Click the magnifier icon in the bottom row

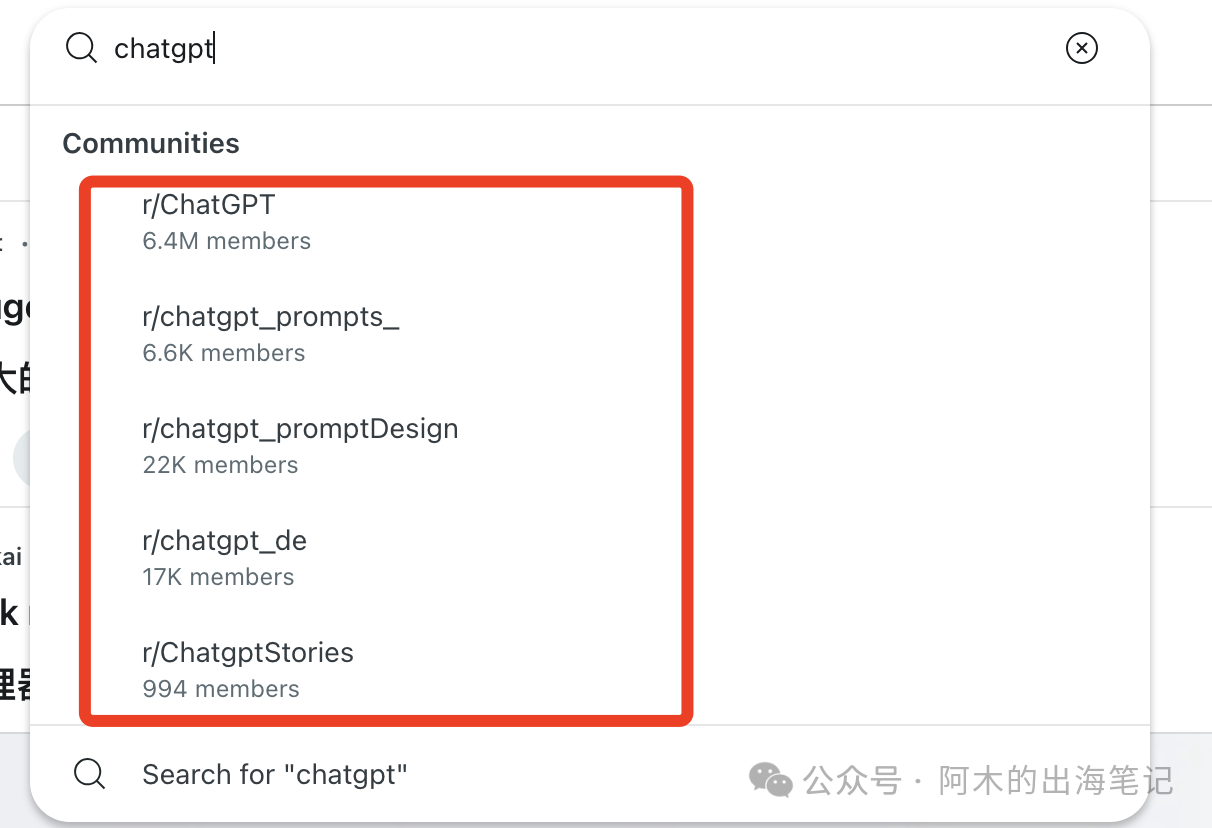click(90, 774)
